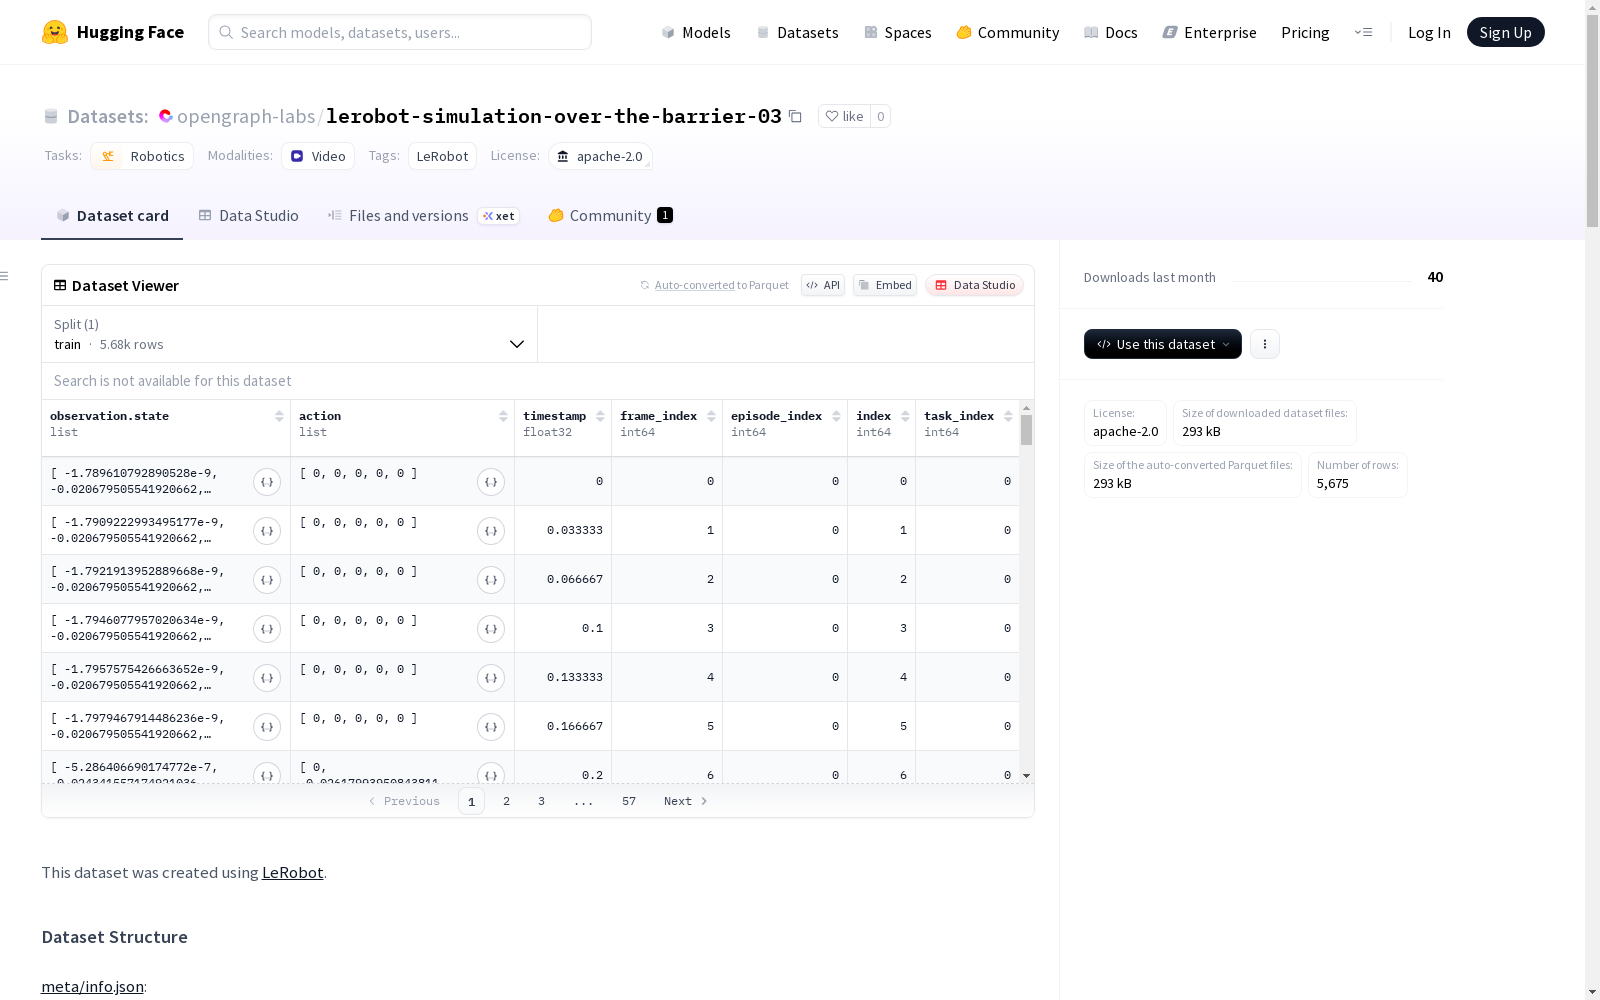Screen dimensions: 1600x1000
Task: Copy dataset name with the copy icon
Action: coord(795,116)
